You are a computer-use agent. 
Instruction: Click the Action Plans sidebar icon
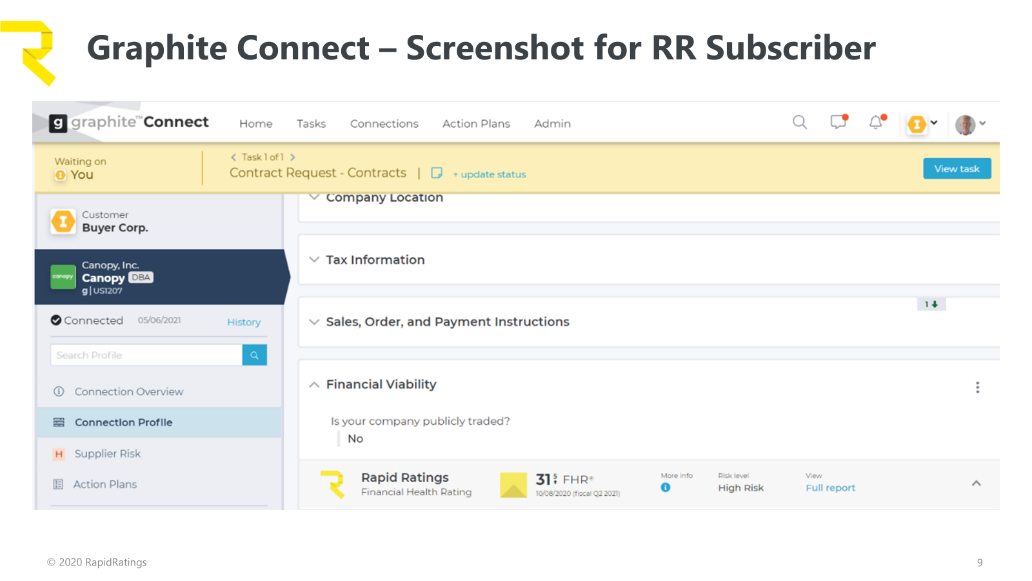tap(58, 484)
